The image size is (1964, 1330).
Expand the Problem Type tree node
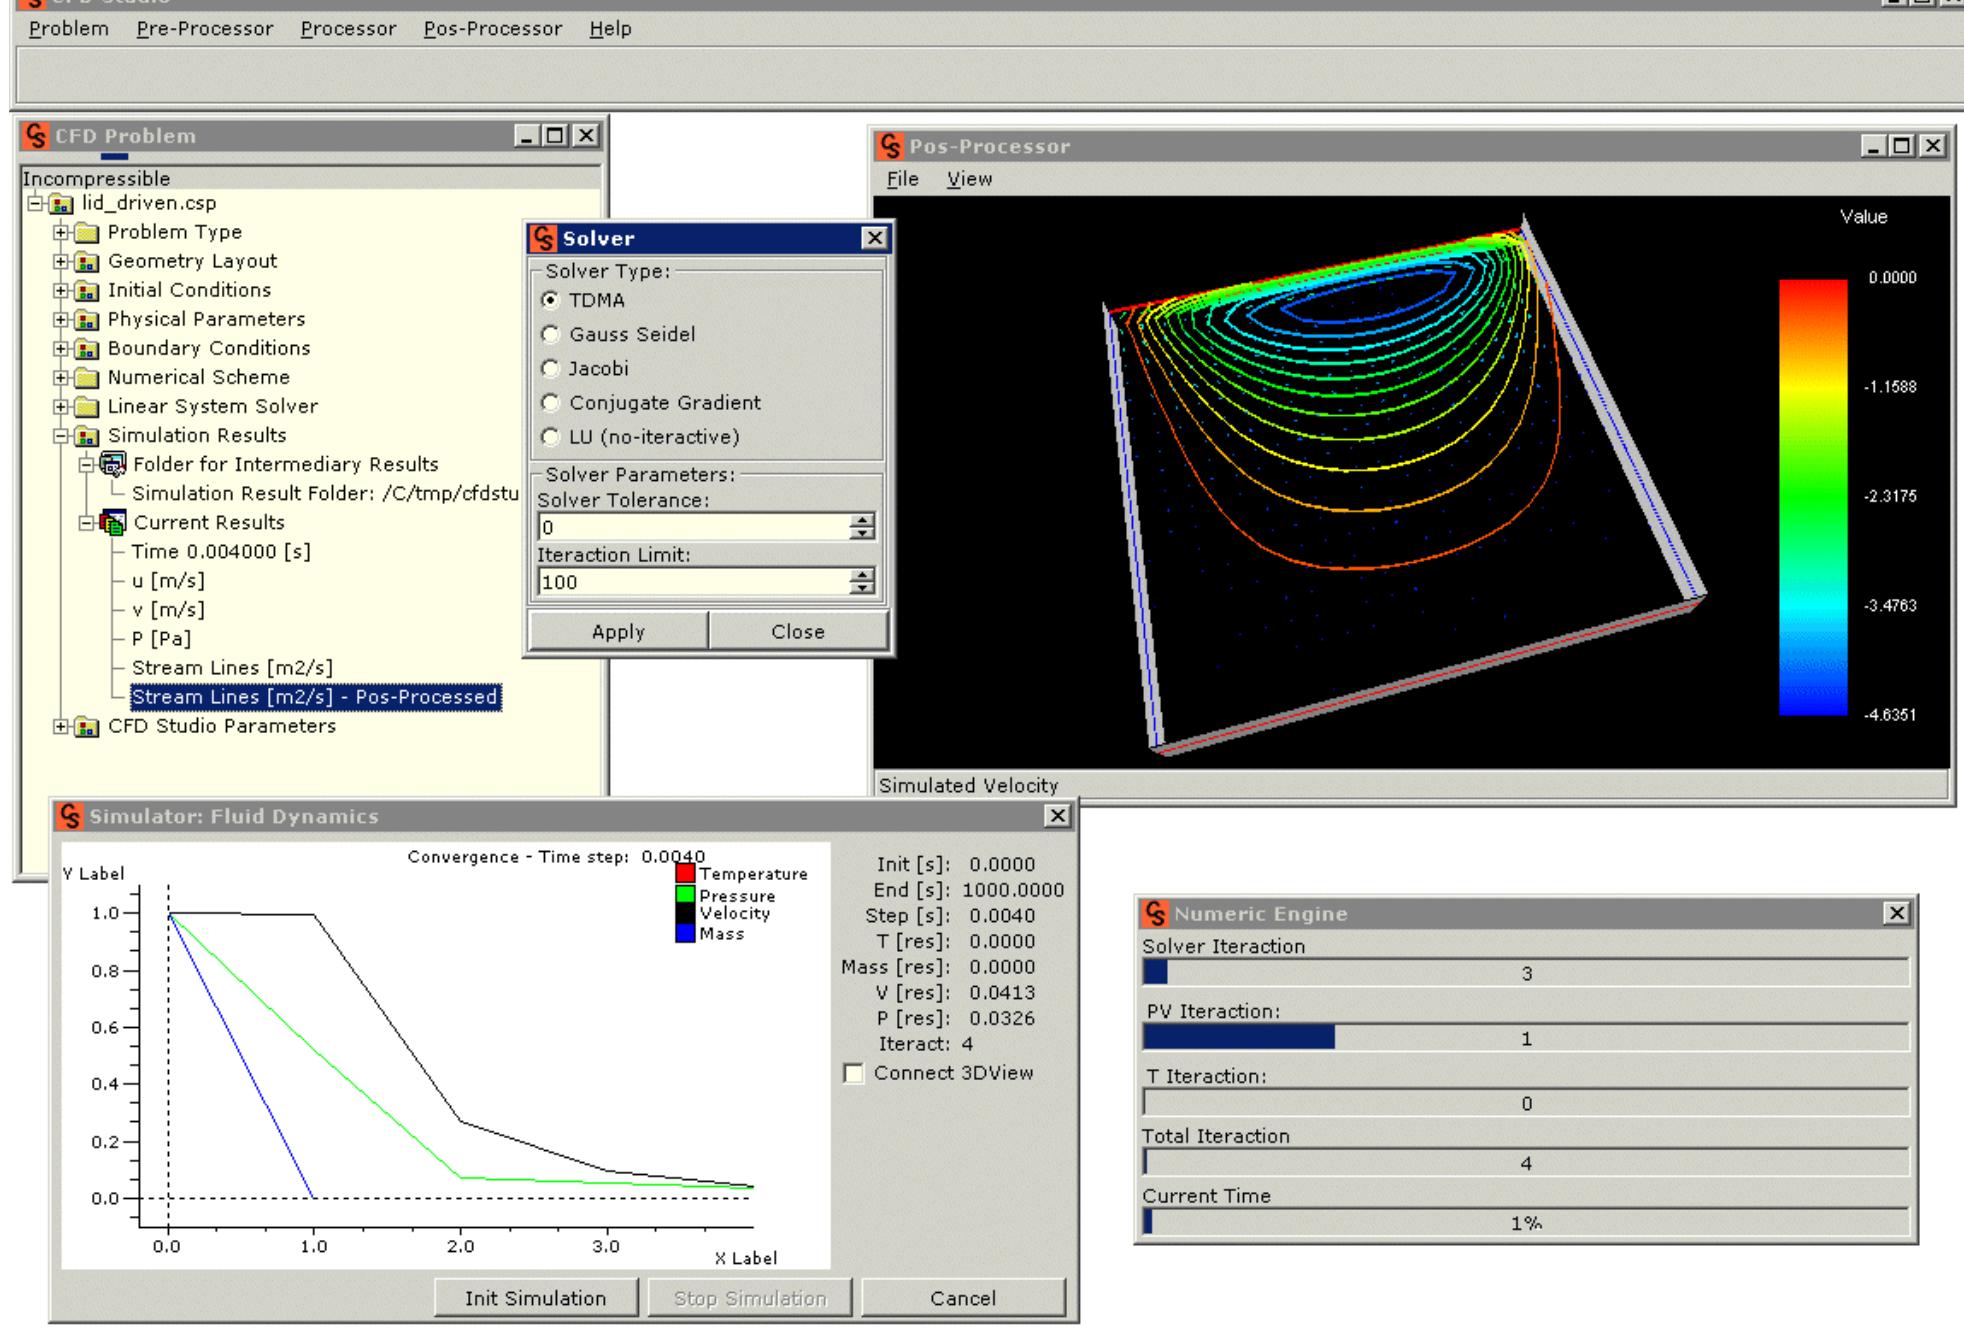[62, 233]
